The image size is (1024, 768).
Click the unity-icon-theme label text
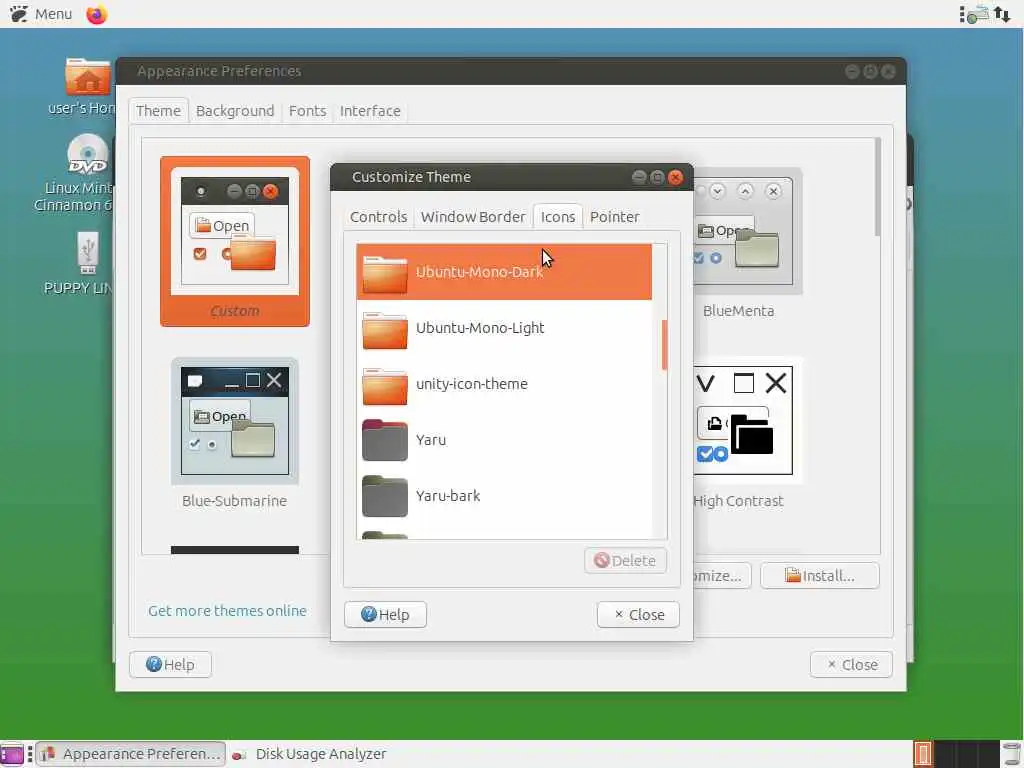point(472,384)
